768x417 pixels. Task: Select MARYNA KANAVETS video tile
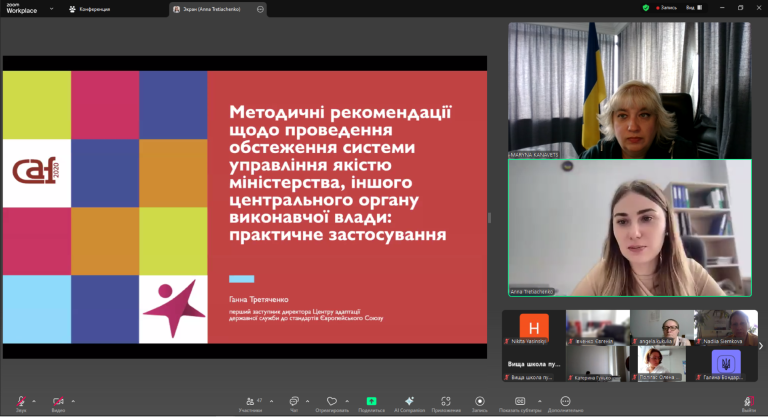click(x=629, y=90)
